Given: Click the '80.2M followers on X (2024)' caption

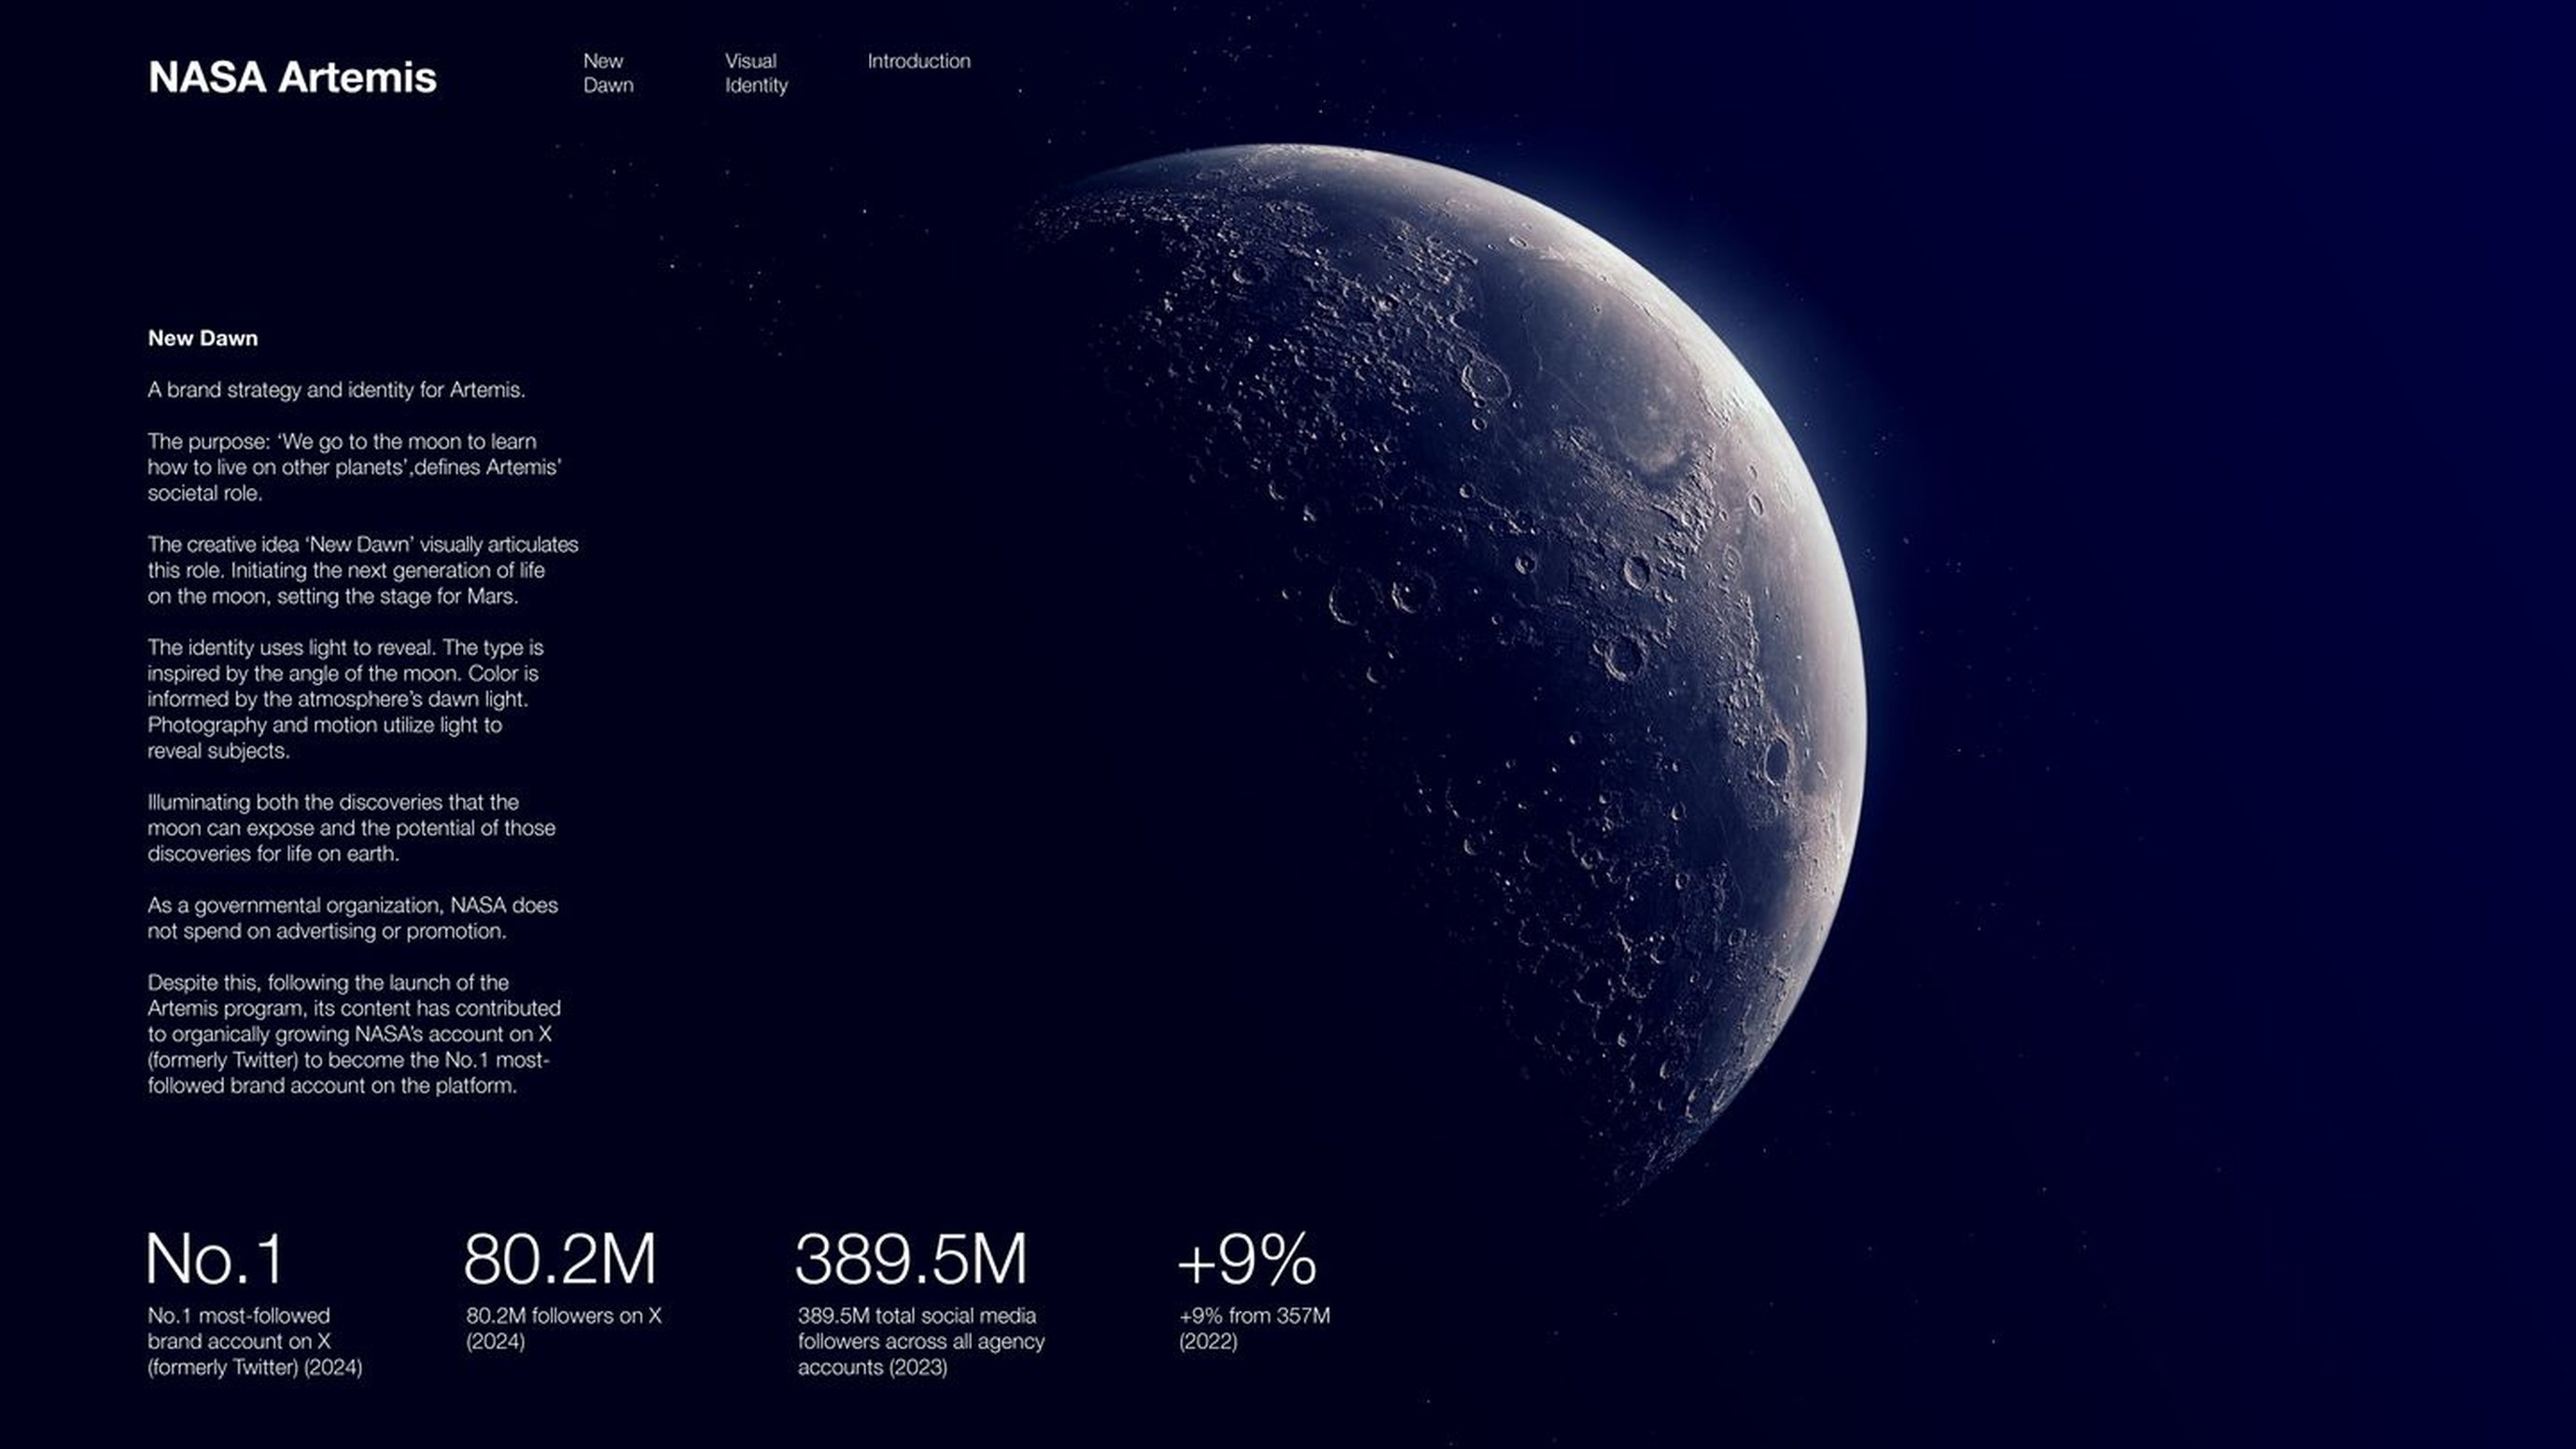Looking at the screenshot, I should click(563, 1329).
